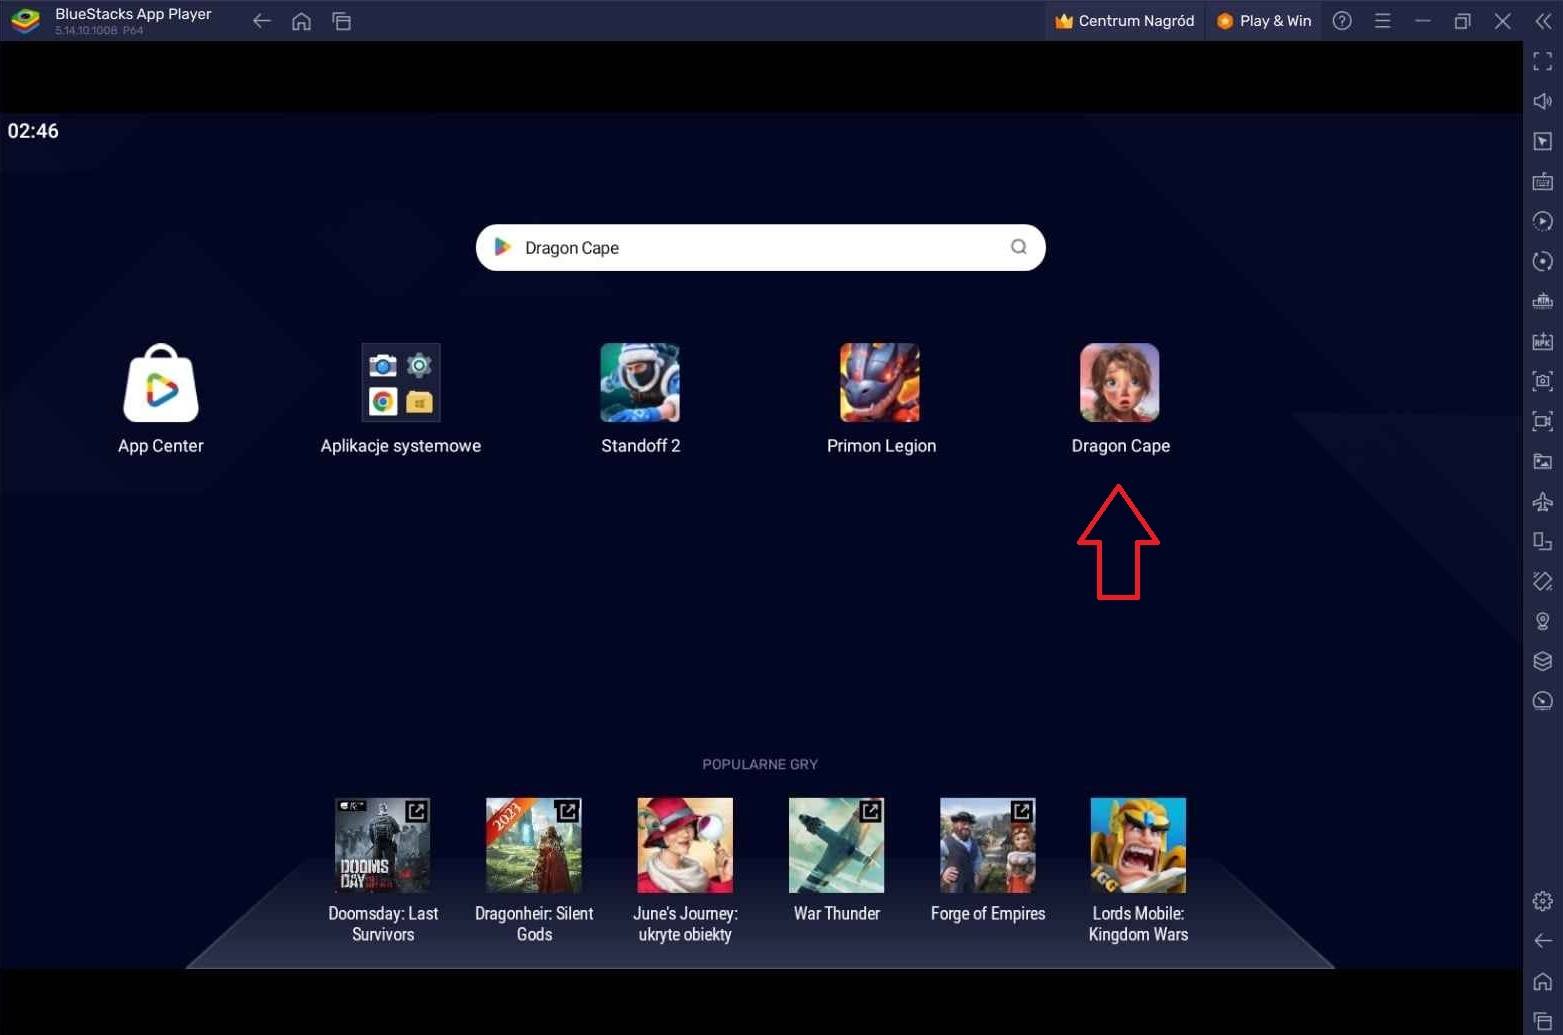The height and width of the screenshot is (1035, 1563).
Task: Open the Forge of Empires thumbnail
Action: coord(987,845)
